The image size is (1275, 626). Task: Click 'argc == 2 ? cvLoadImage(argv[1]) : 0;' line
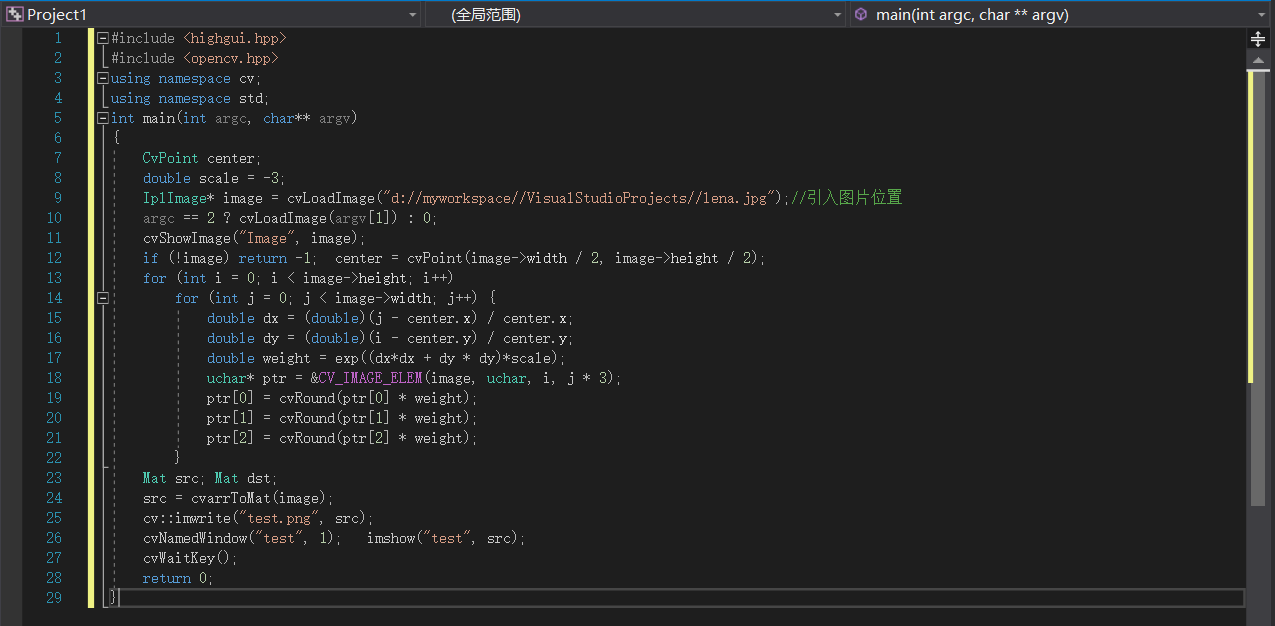290,218
